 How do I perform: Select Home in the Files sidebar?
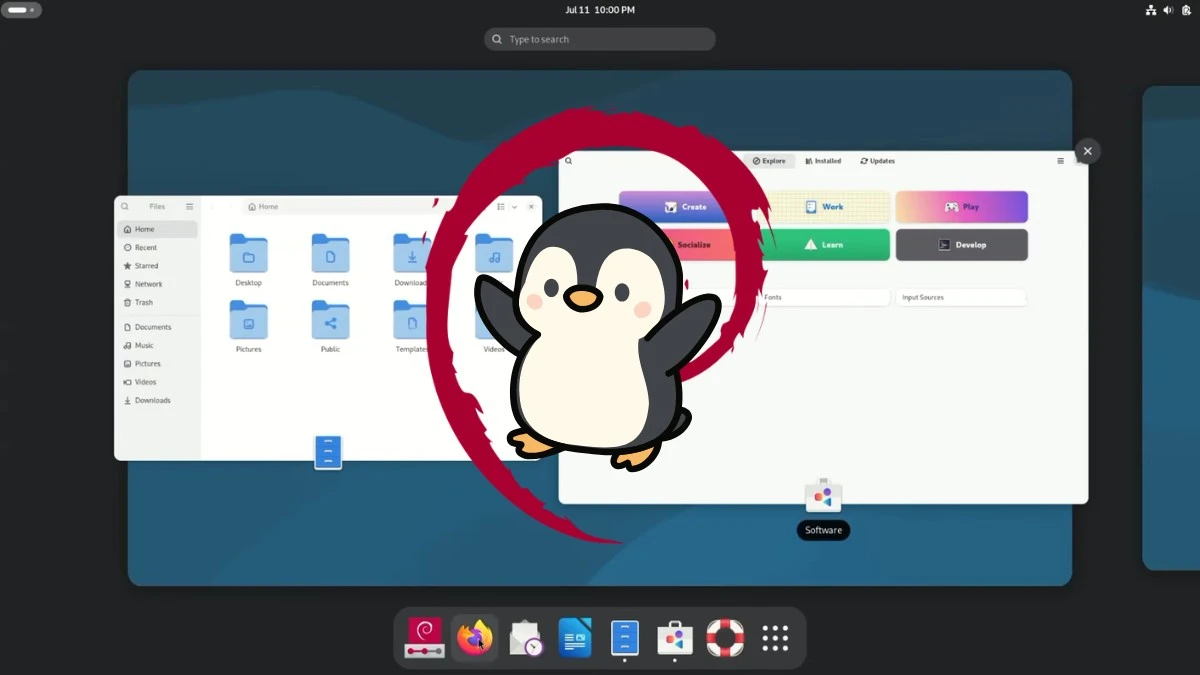click(x=157, y=229)
